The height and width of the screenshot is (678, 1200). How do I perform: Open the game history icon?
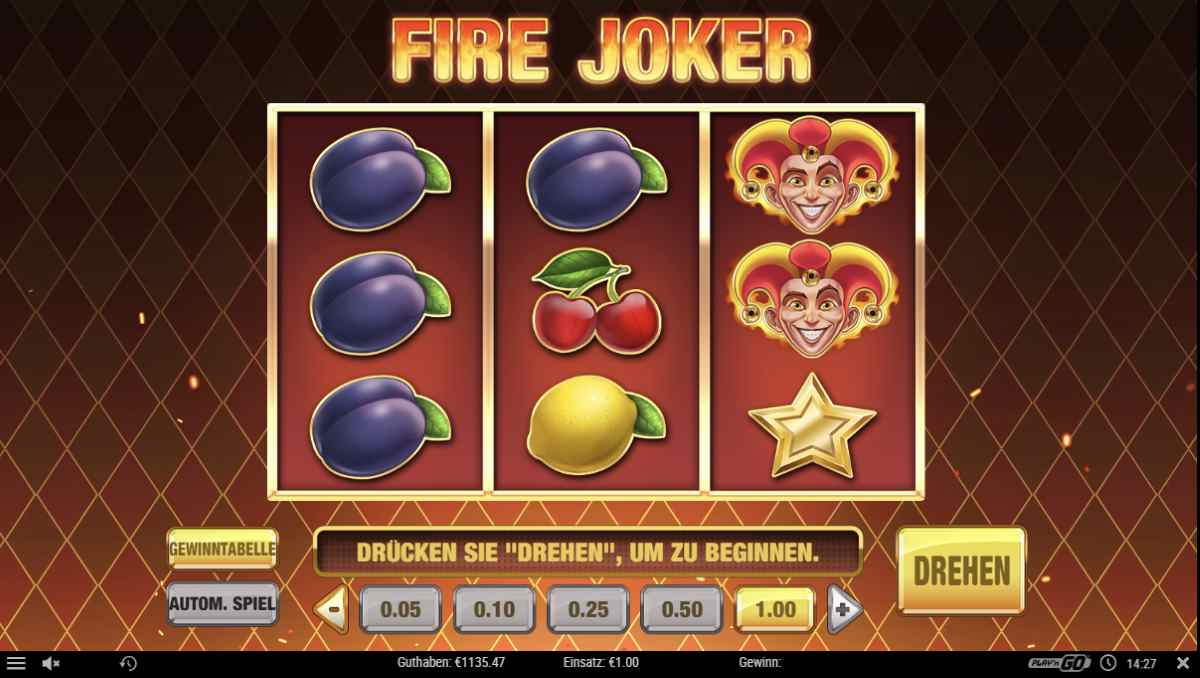point(128,663)
